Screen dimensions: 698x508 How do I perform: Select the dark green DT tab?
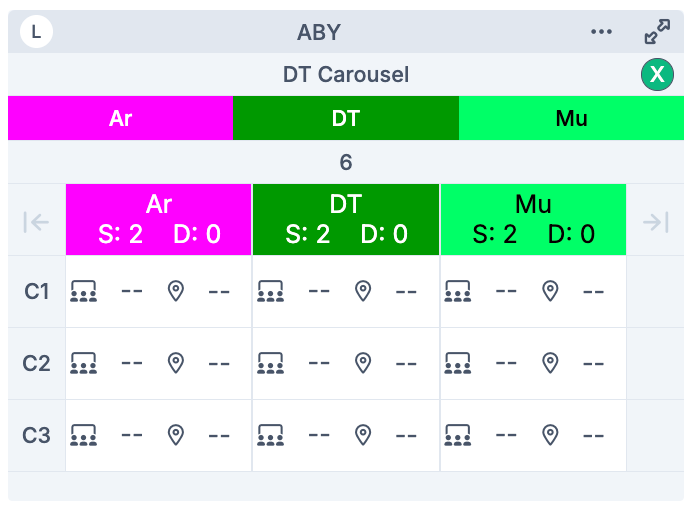[x=346, y=118]
